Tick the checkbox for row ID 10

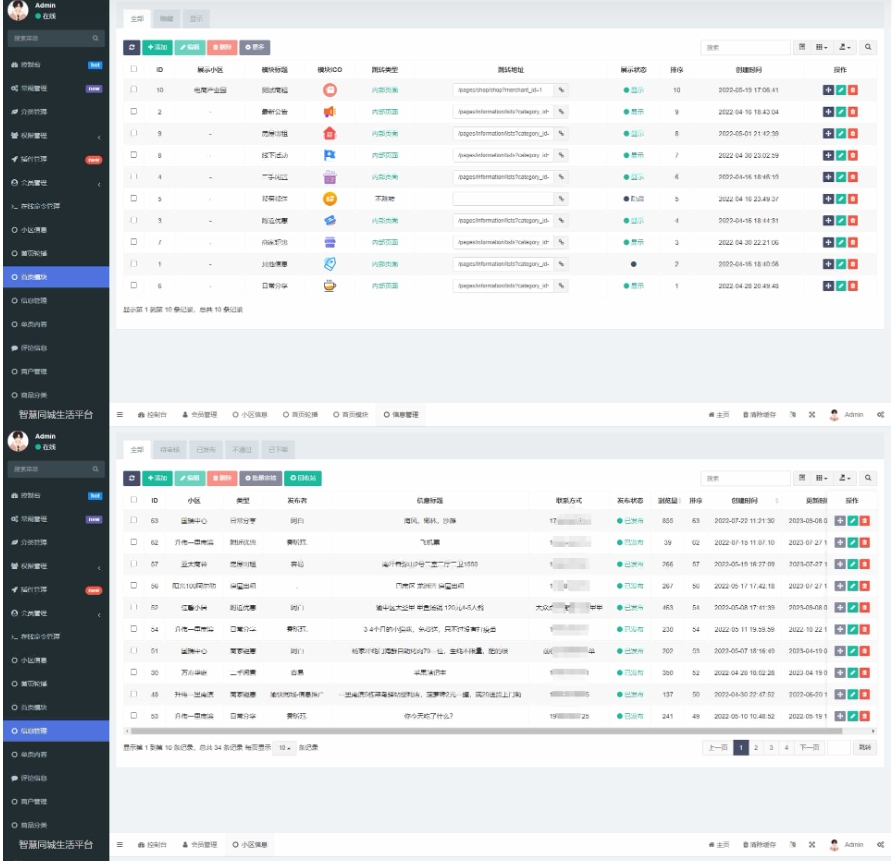tap(134, 90)
